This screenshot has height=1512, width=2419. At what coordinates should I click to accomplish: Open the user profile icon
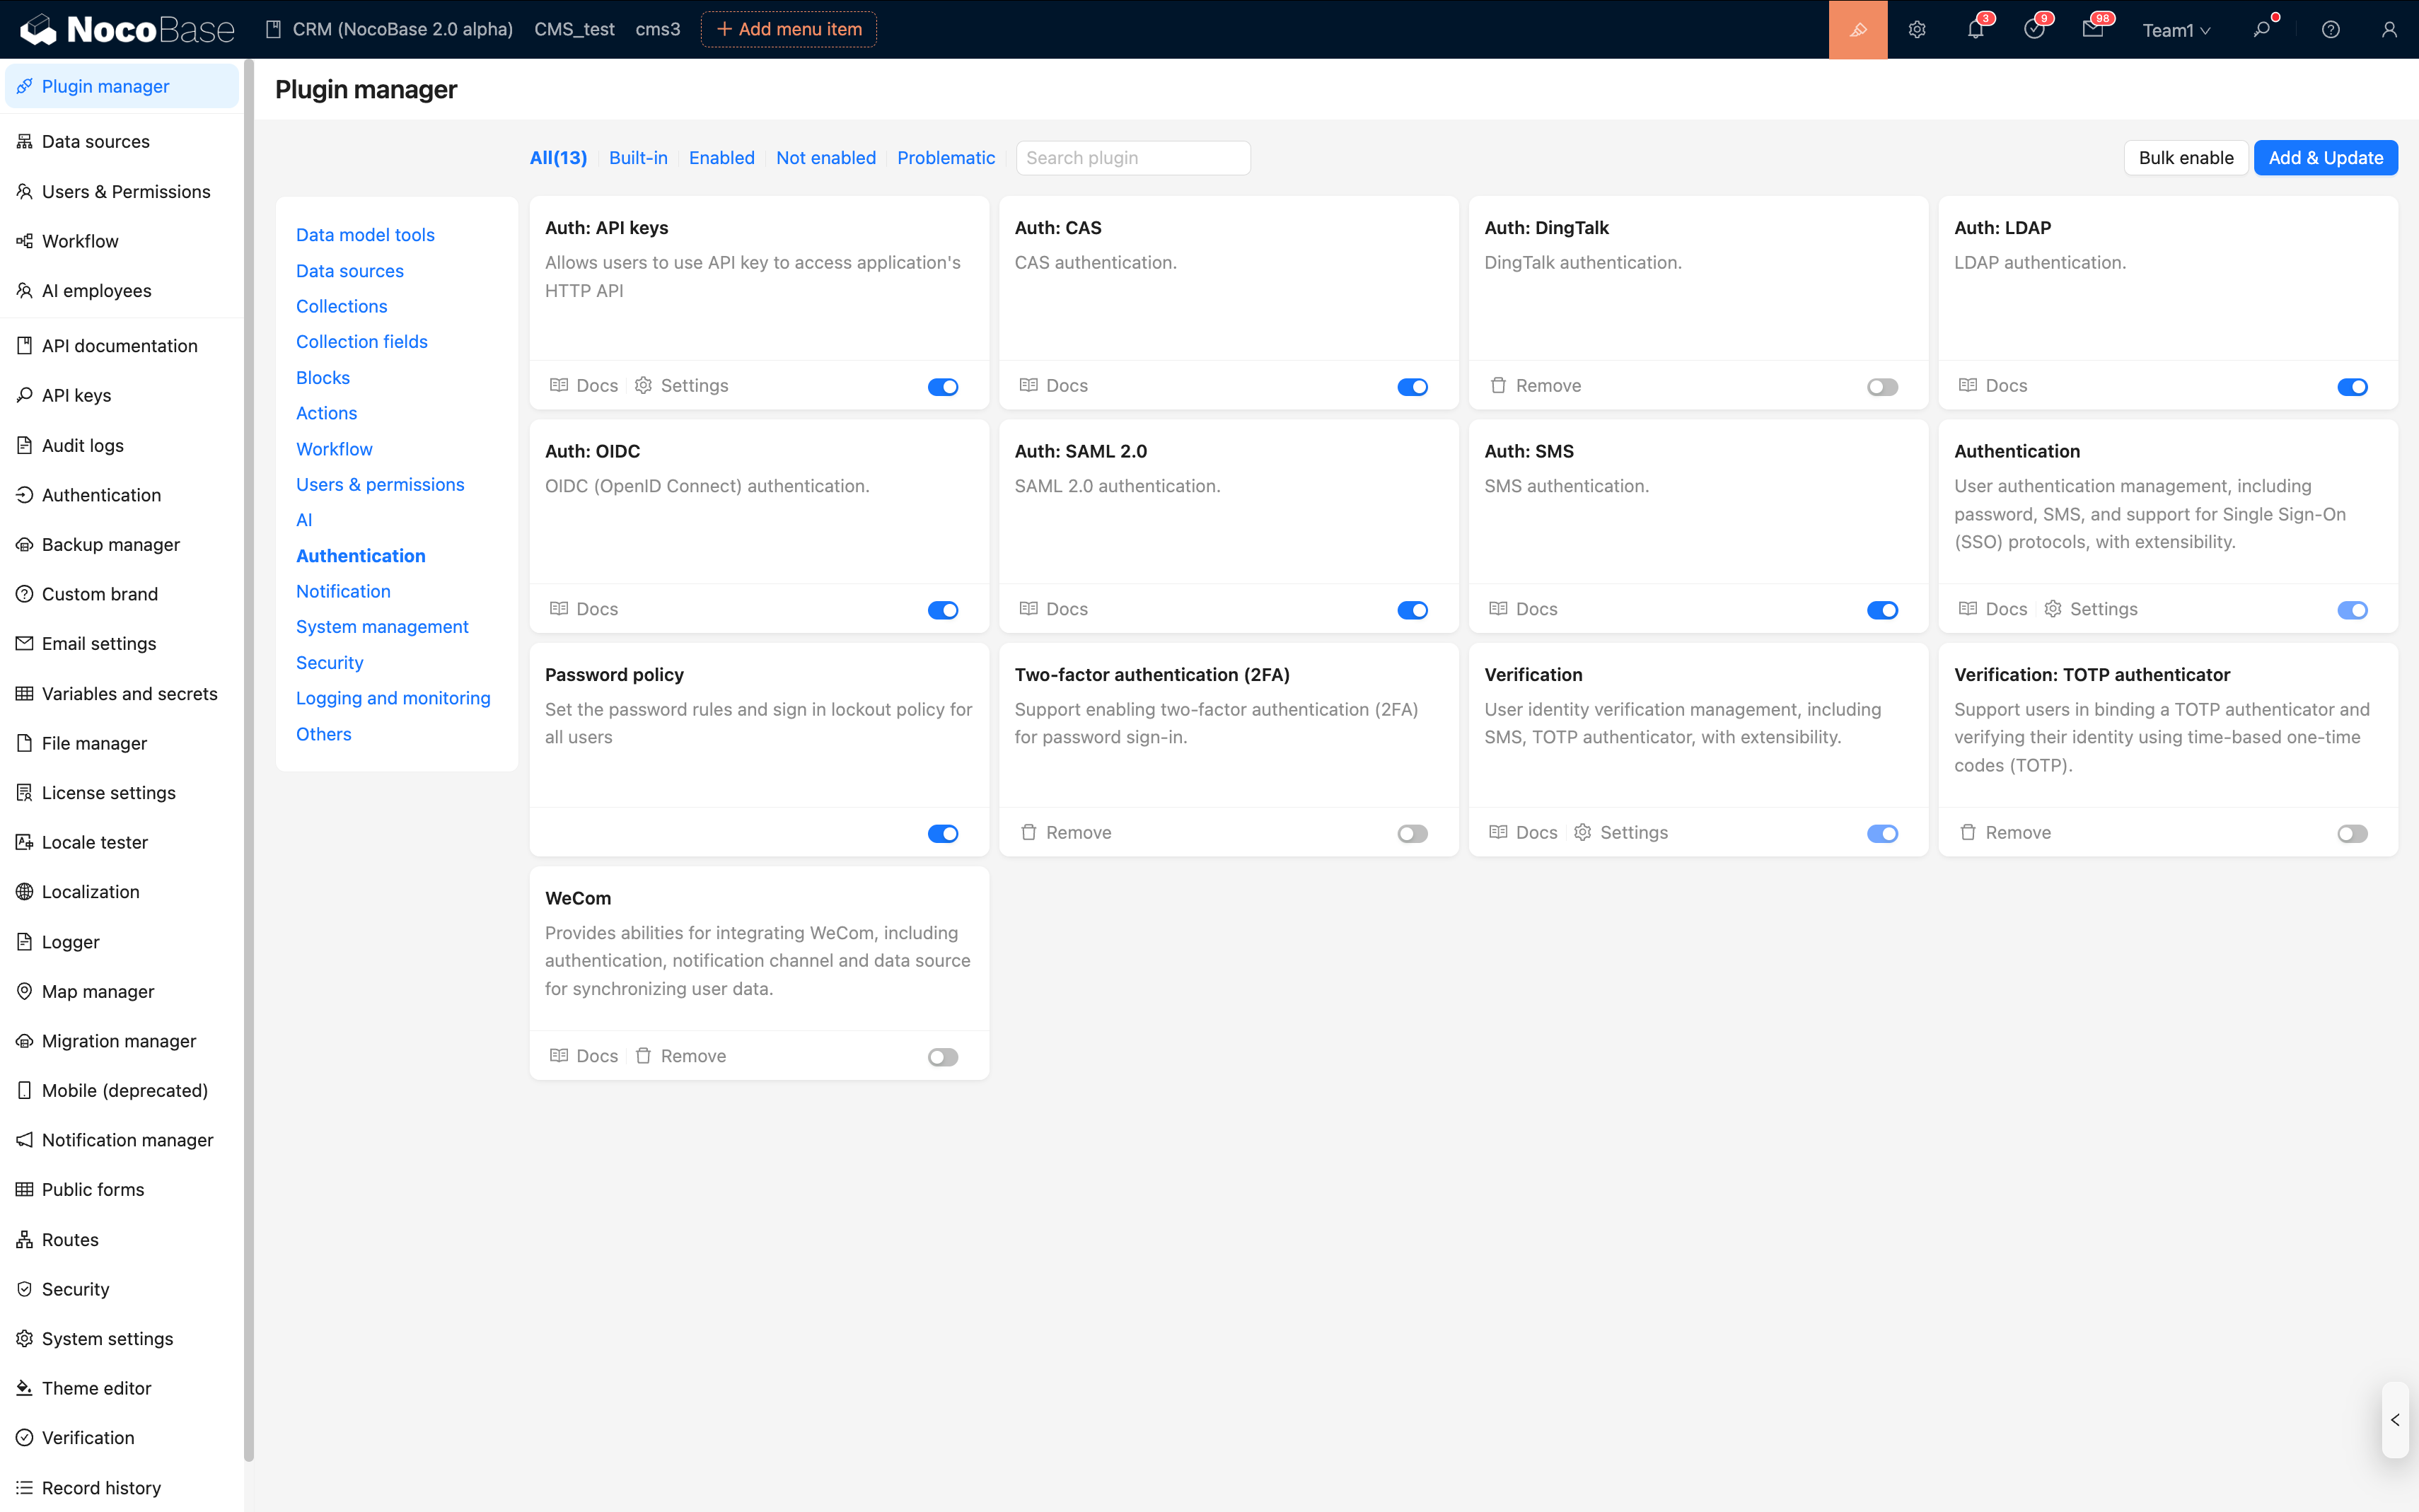[x=2389, y=30]
